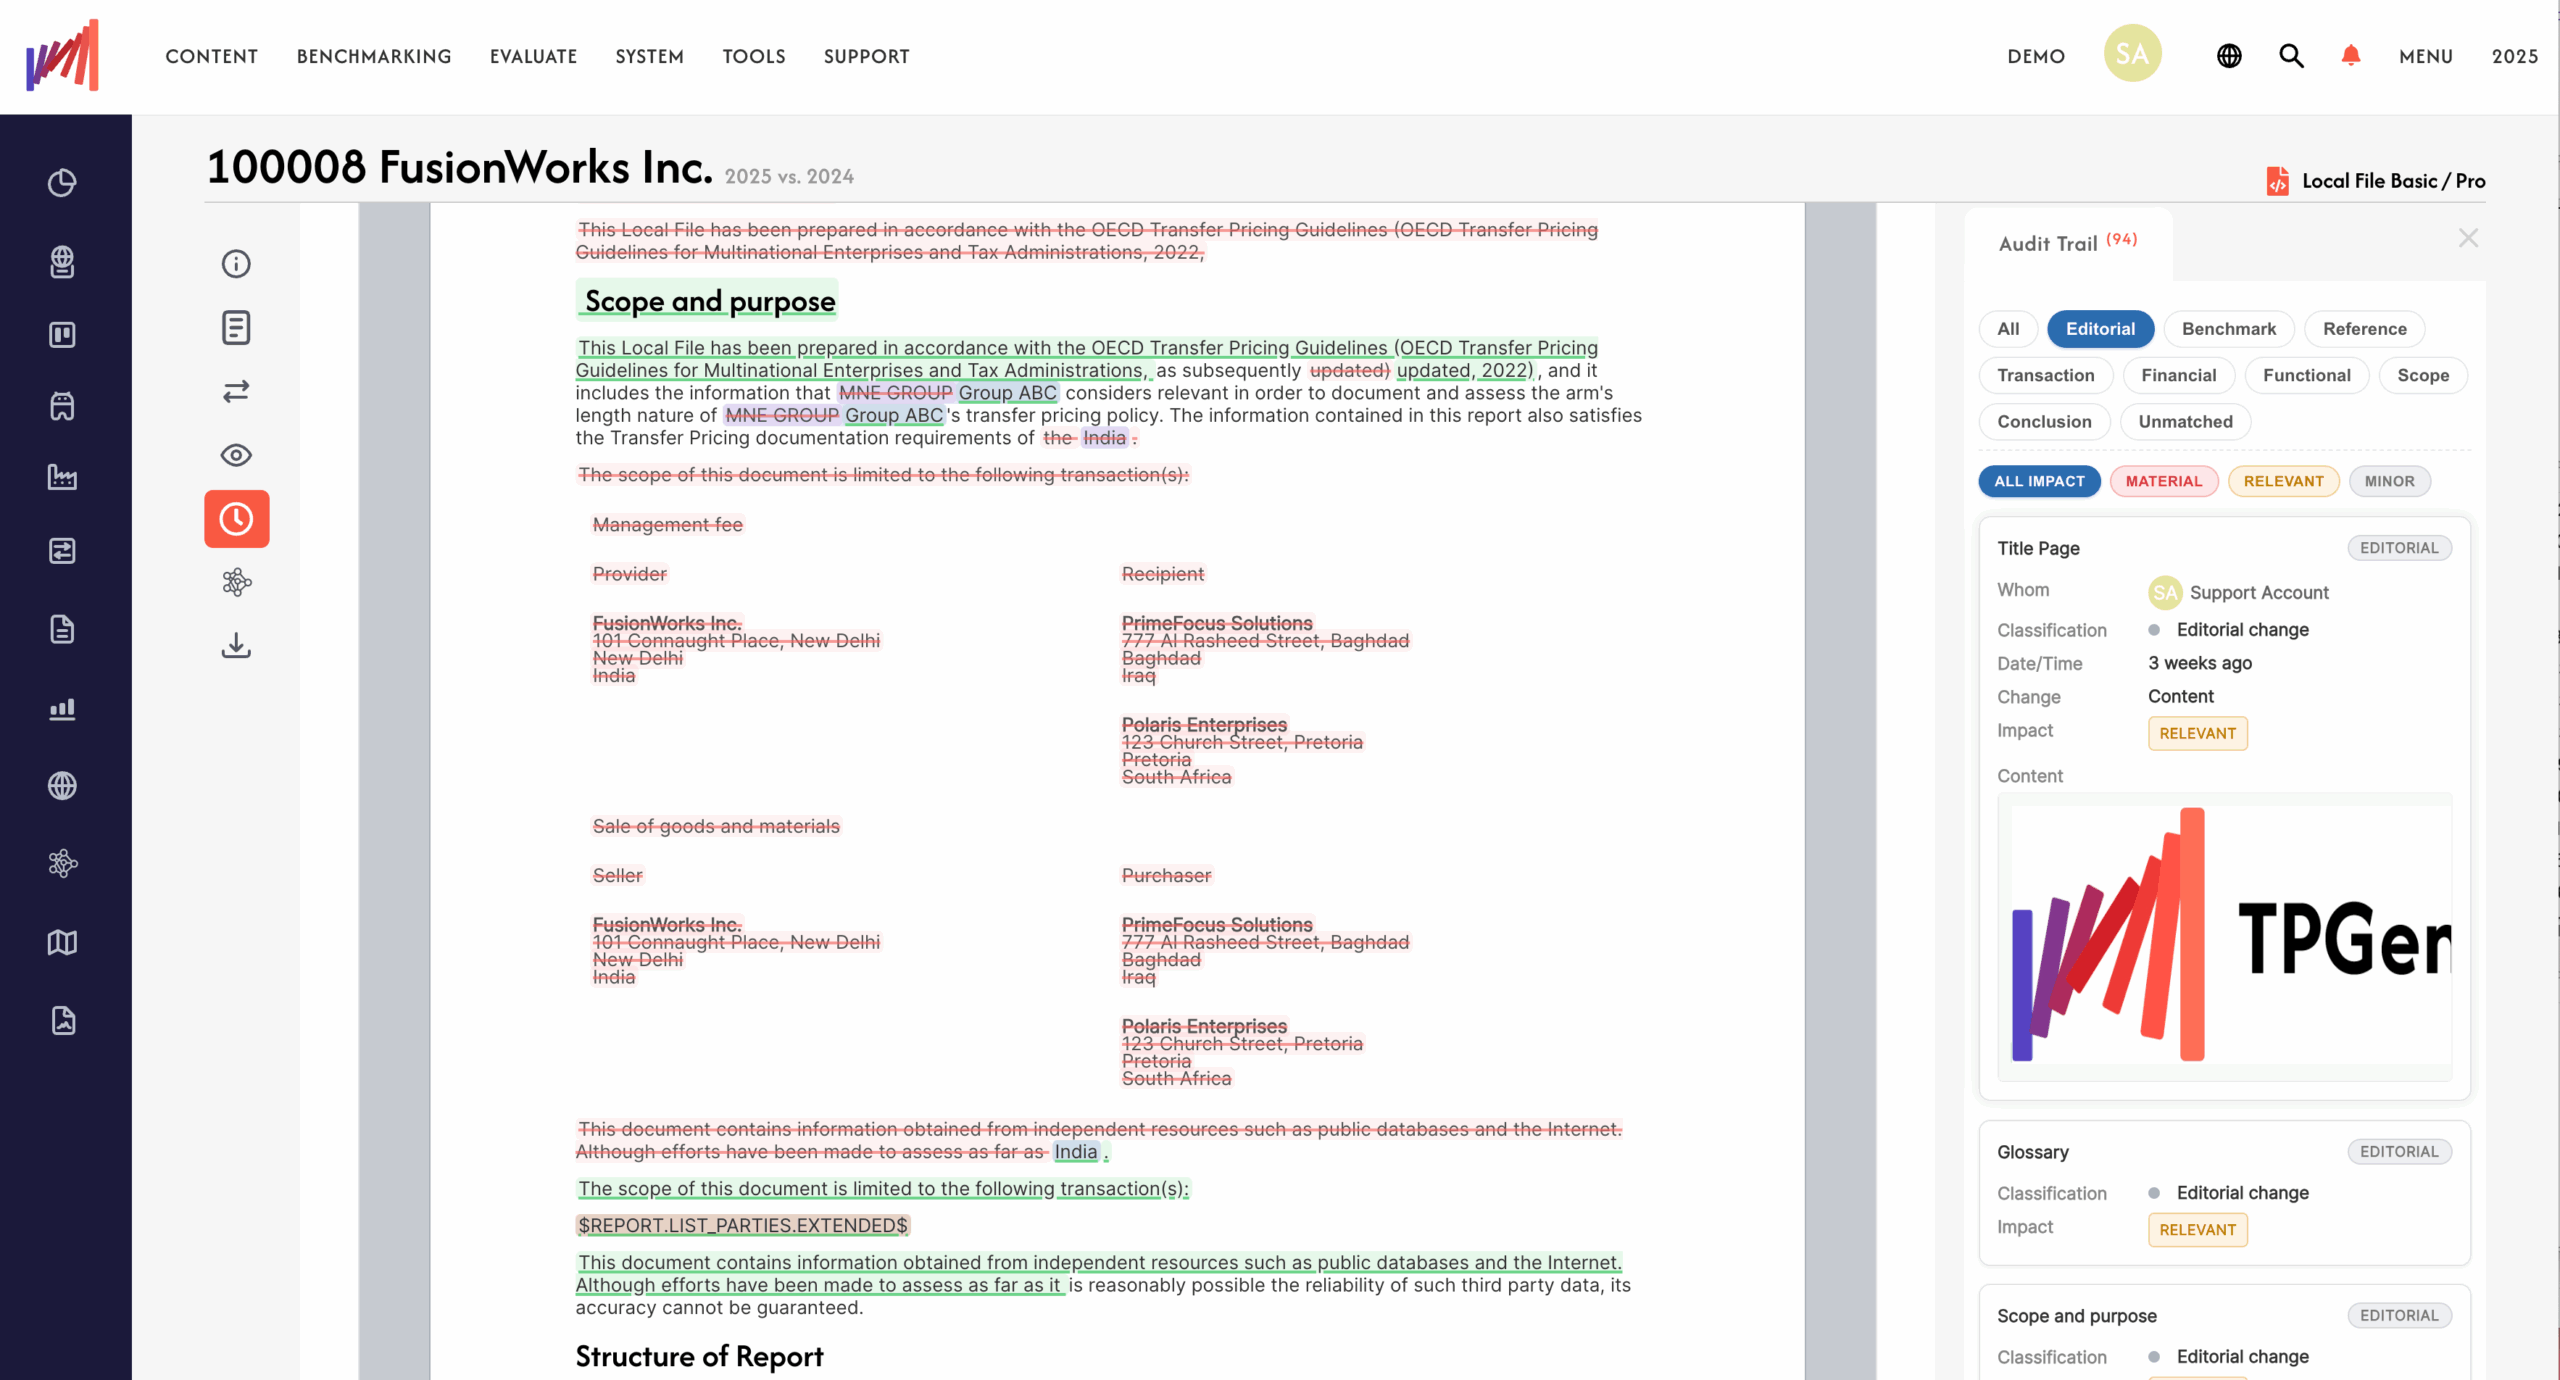Open the Scope and purpose audit entry heading
The image size is (2560, 1380).
coord(2076,1316)
